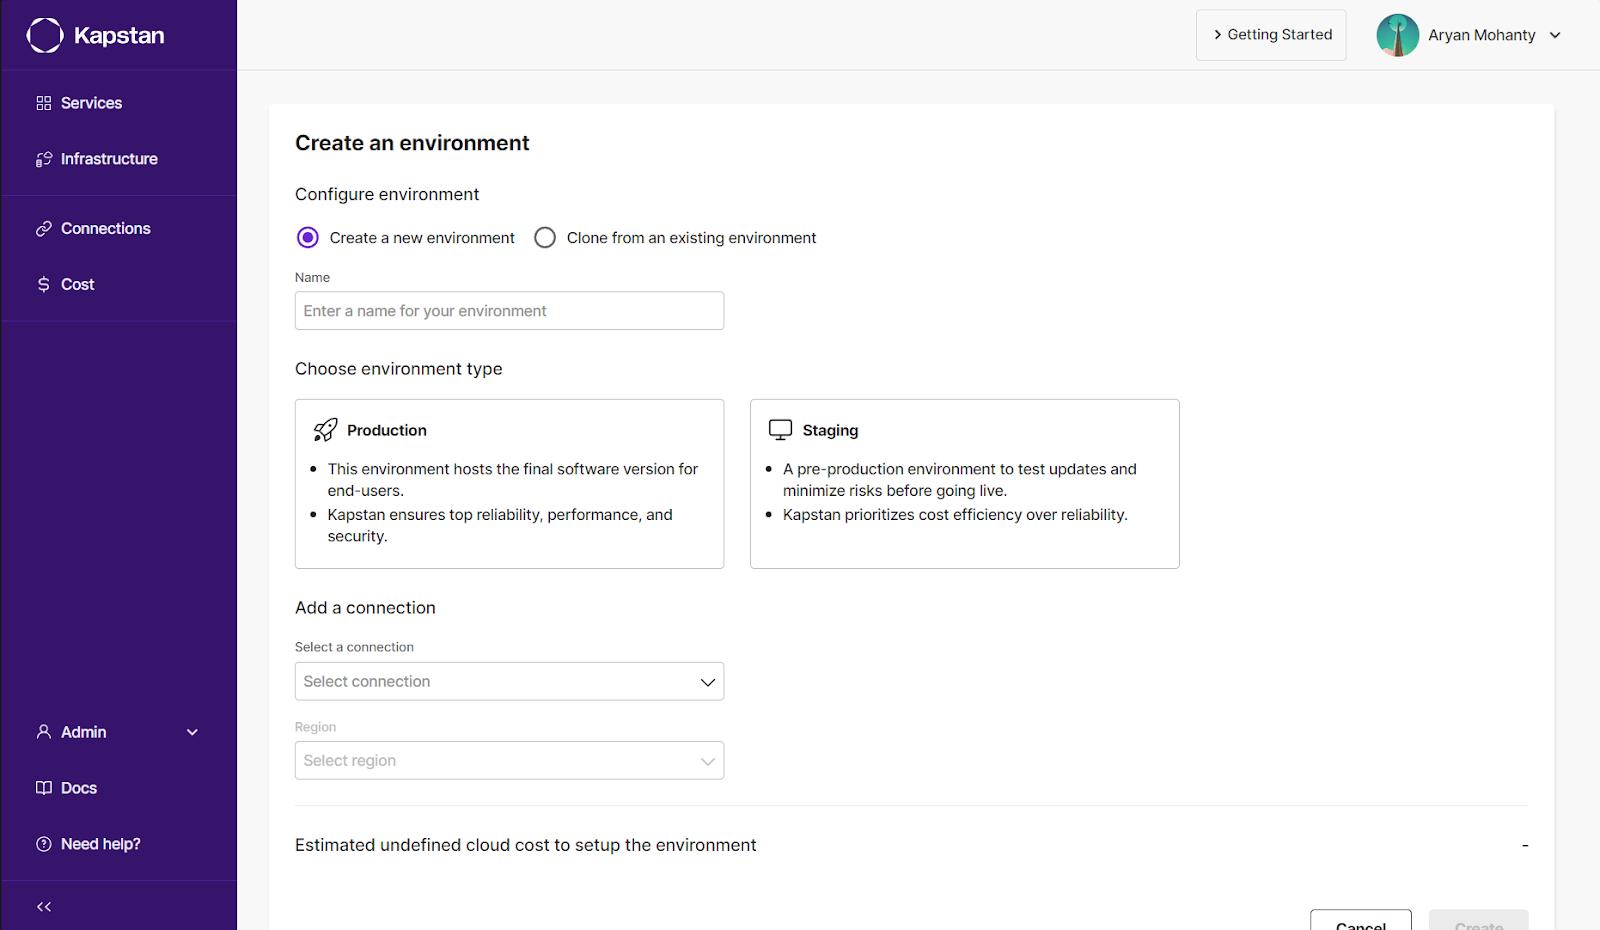Click the Connections link icon
Screen dimensions: 1600x930
coord(44,229)
